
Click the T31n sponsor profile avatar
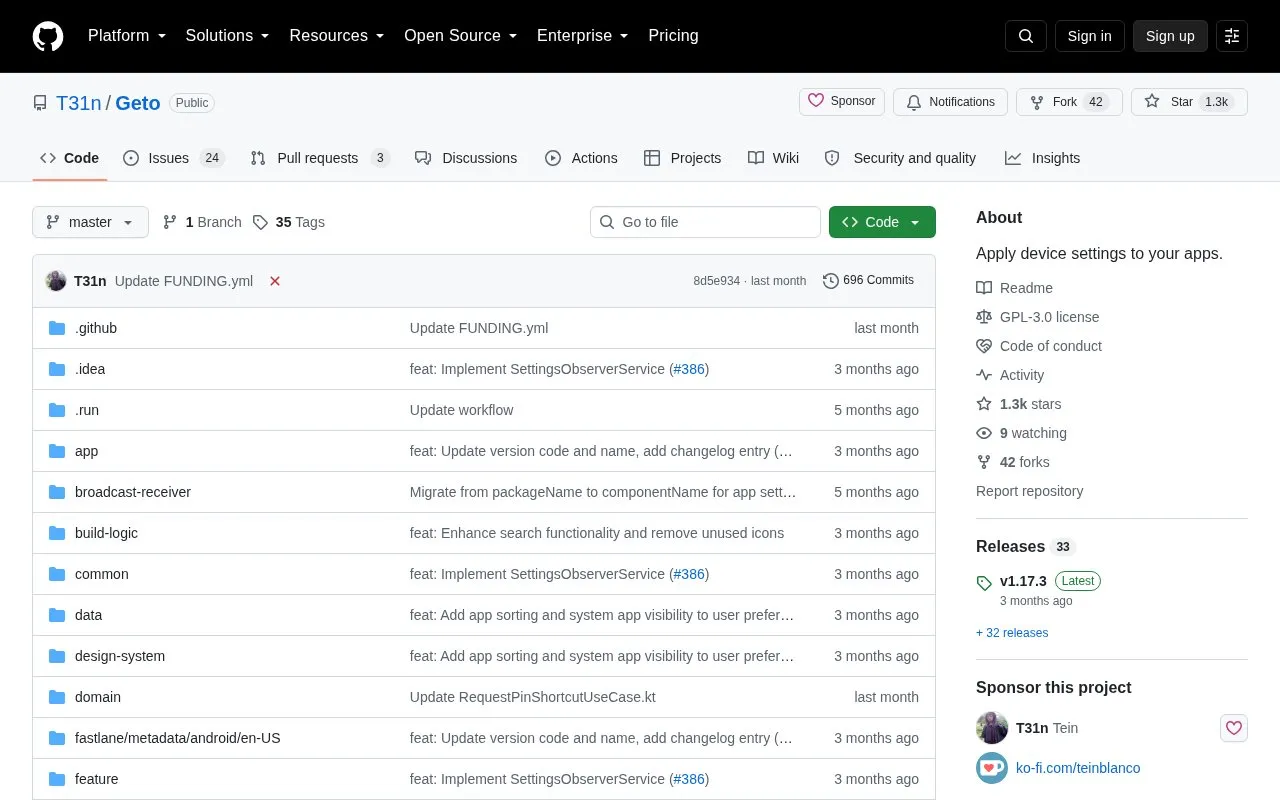coord(992,728)
